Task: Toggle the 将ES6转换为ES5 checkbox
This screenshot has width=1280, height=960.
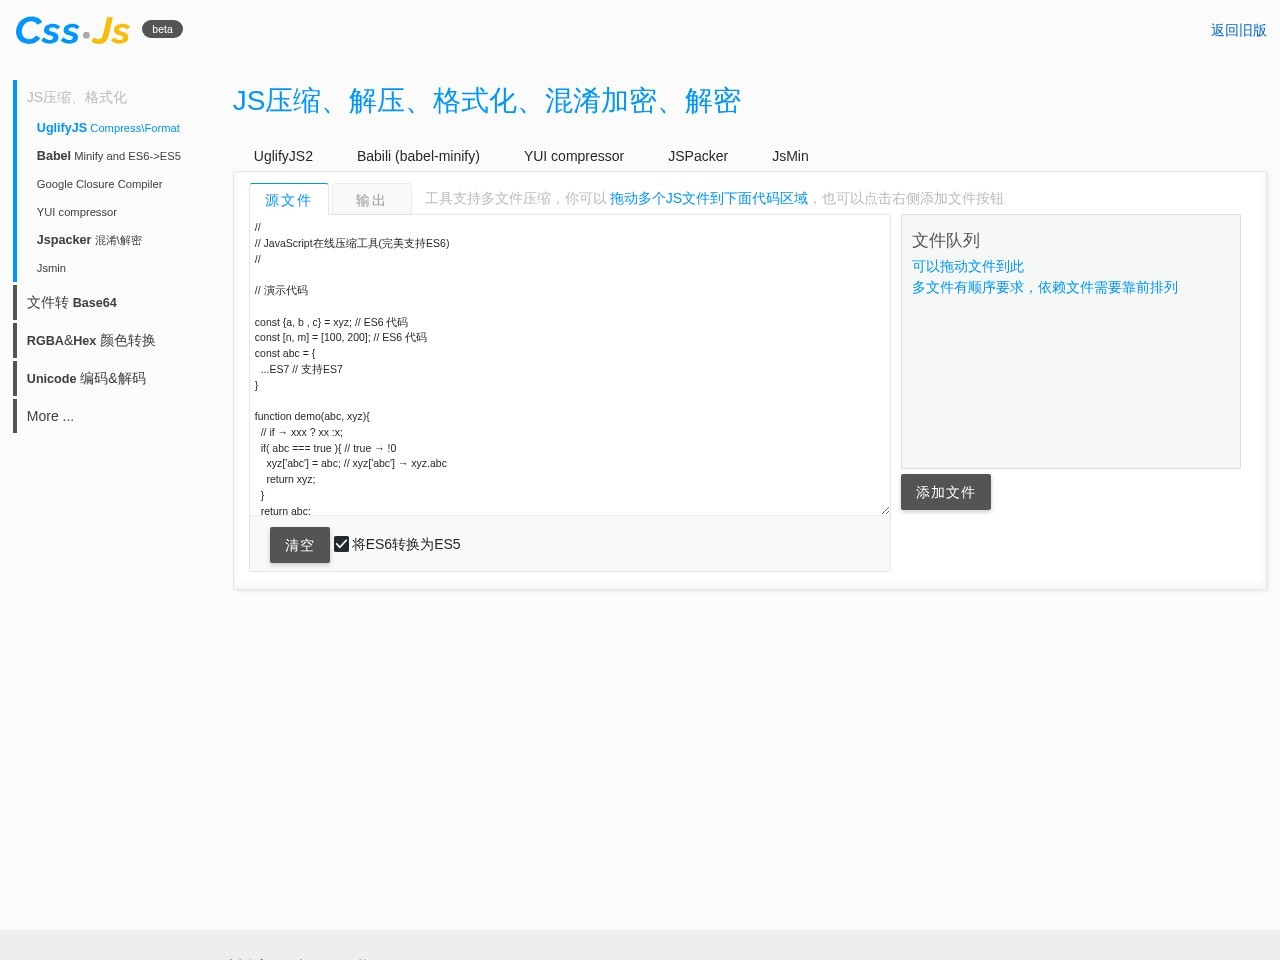Action: click(342, 544)
